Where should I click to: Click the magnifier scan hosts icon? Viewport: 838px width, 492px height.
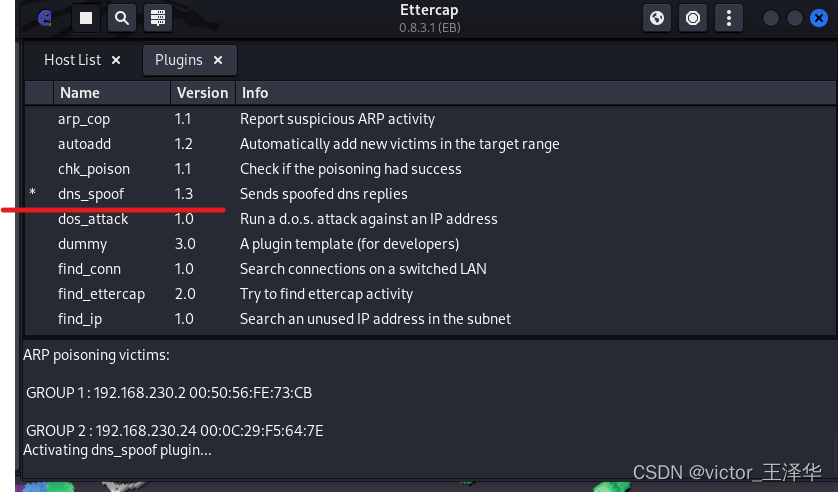click(x=121, y=18)
